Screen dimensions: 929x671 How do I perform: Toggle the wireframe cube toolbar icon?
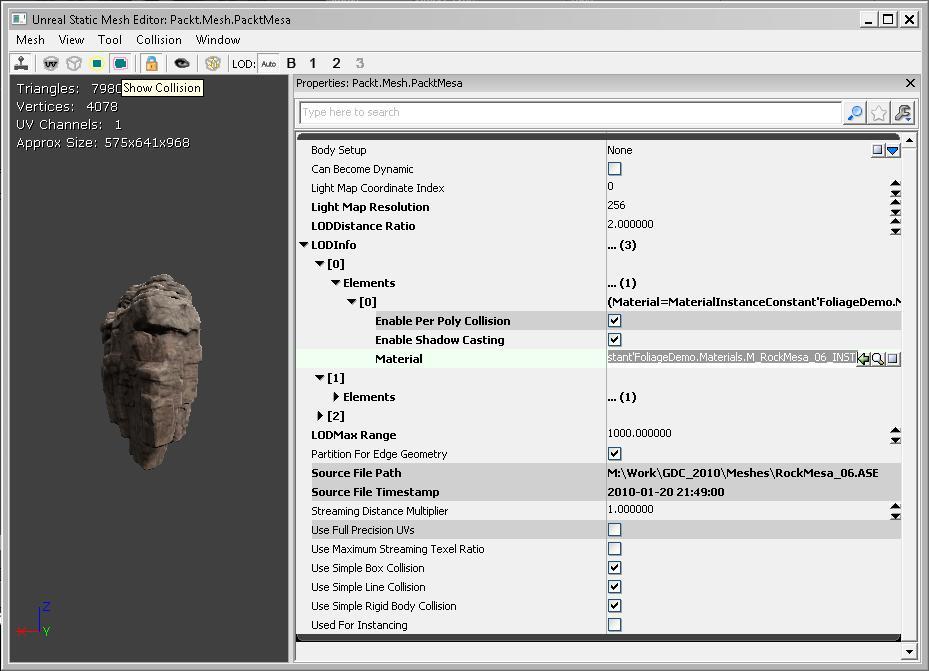[x=73, y=63]
